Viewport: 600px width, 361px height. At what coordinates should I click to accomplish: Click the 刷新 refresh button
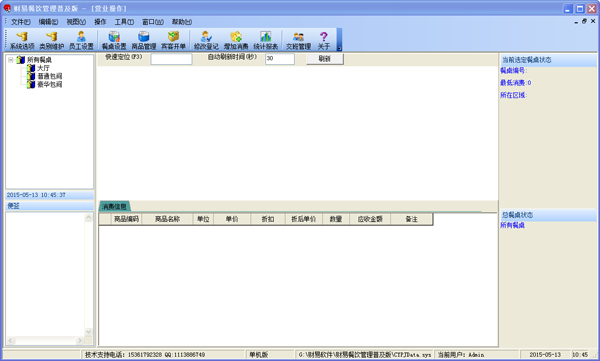tap(324, 59)
